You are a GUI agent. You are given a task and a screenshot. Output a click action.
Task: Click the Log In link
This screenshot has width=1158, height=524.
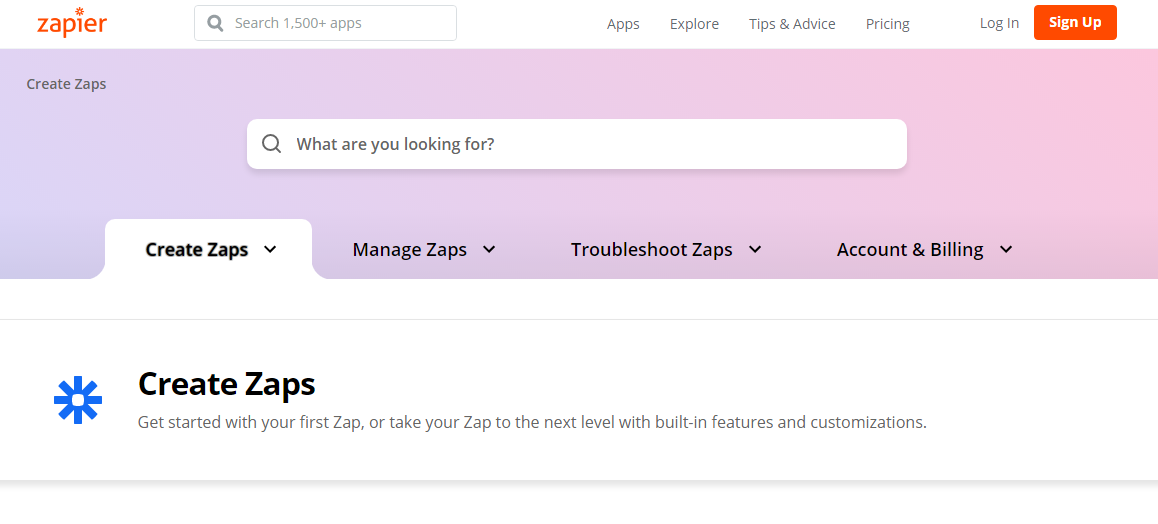[x=999, y=23]
